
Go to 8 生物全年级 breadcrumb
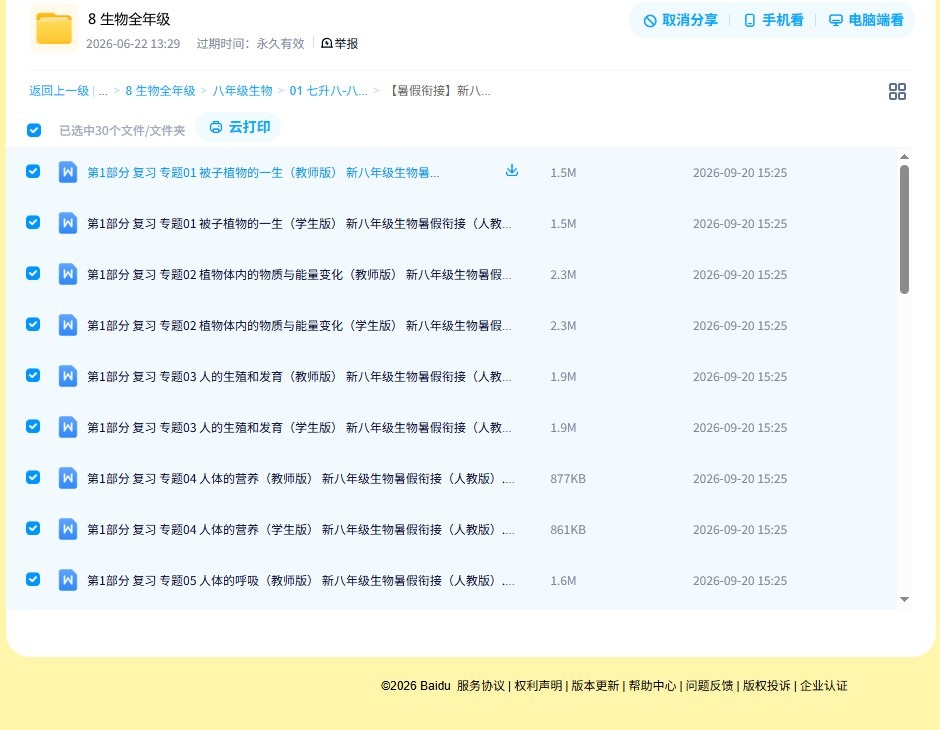(x=160, y=91)
